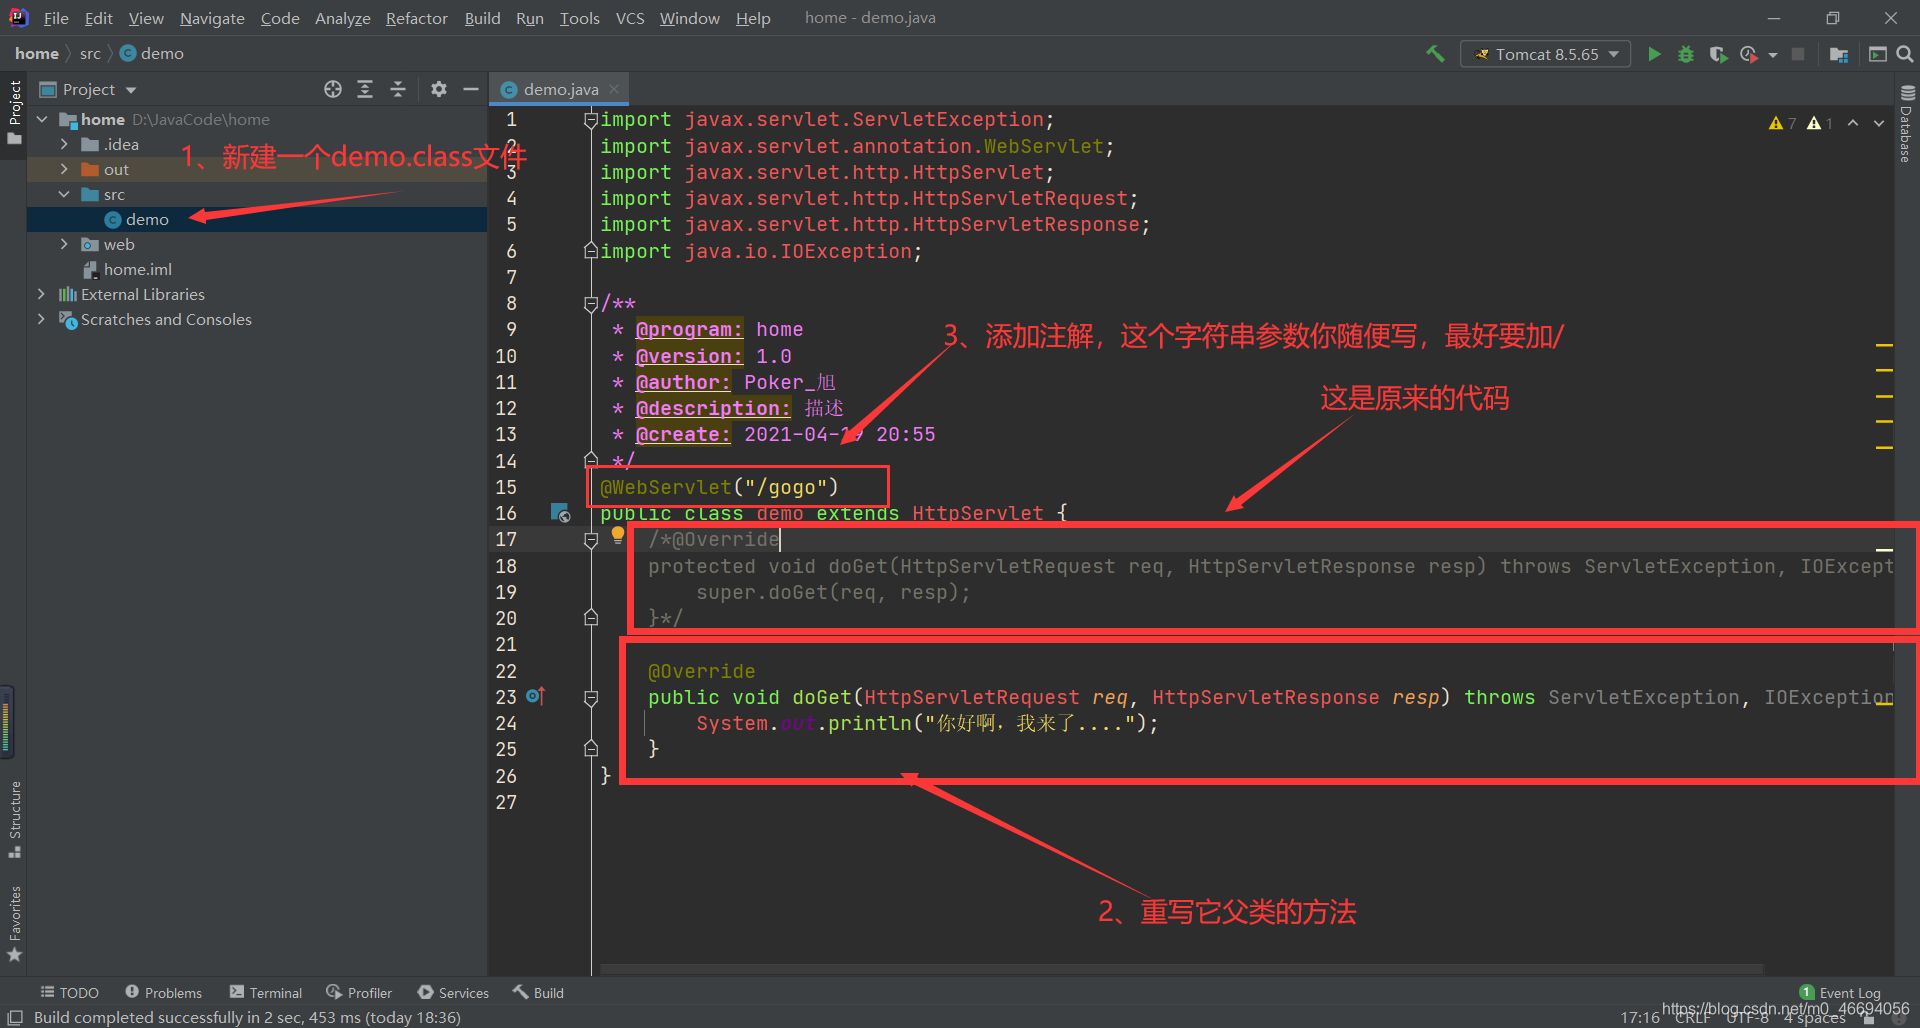
Task: Open the Structure tool window
Action: point(15,818)
